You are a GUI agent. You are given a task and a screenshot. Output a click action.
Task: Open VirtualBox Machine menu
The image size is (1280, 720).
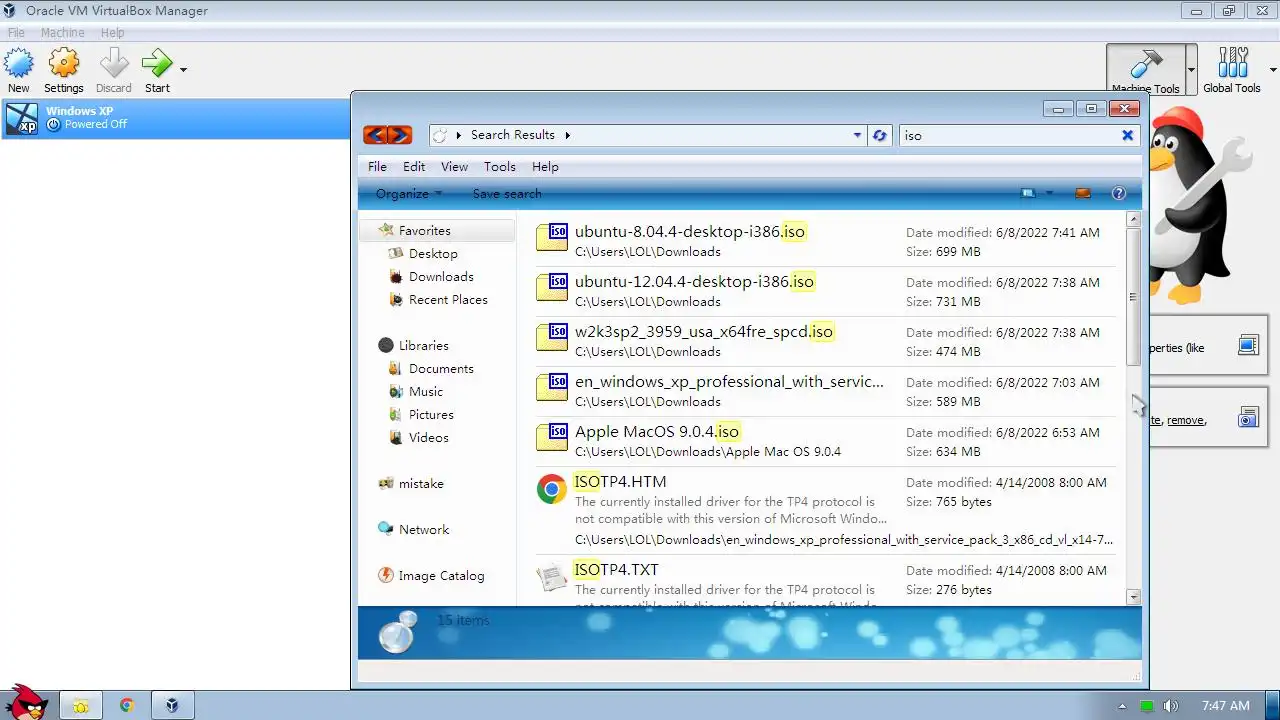(62, 33)
